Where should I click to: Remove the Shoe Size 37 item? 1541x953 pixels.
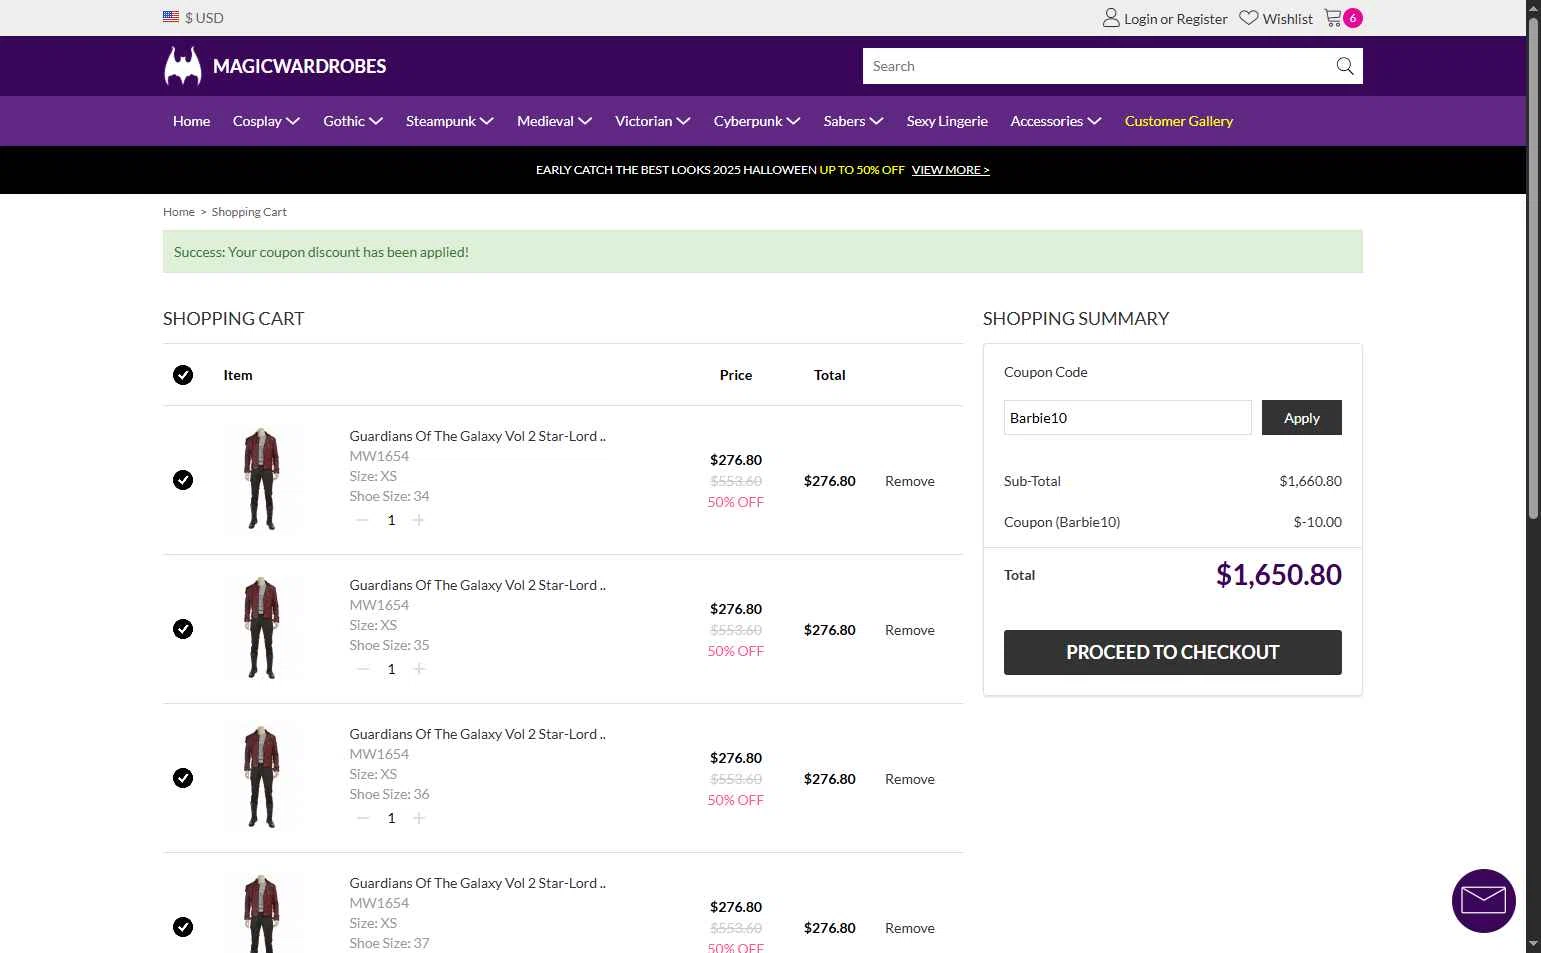tap(910, 928)
